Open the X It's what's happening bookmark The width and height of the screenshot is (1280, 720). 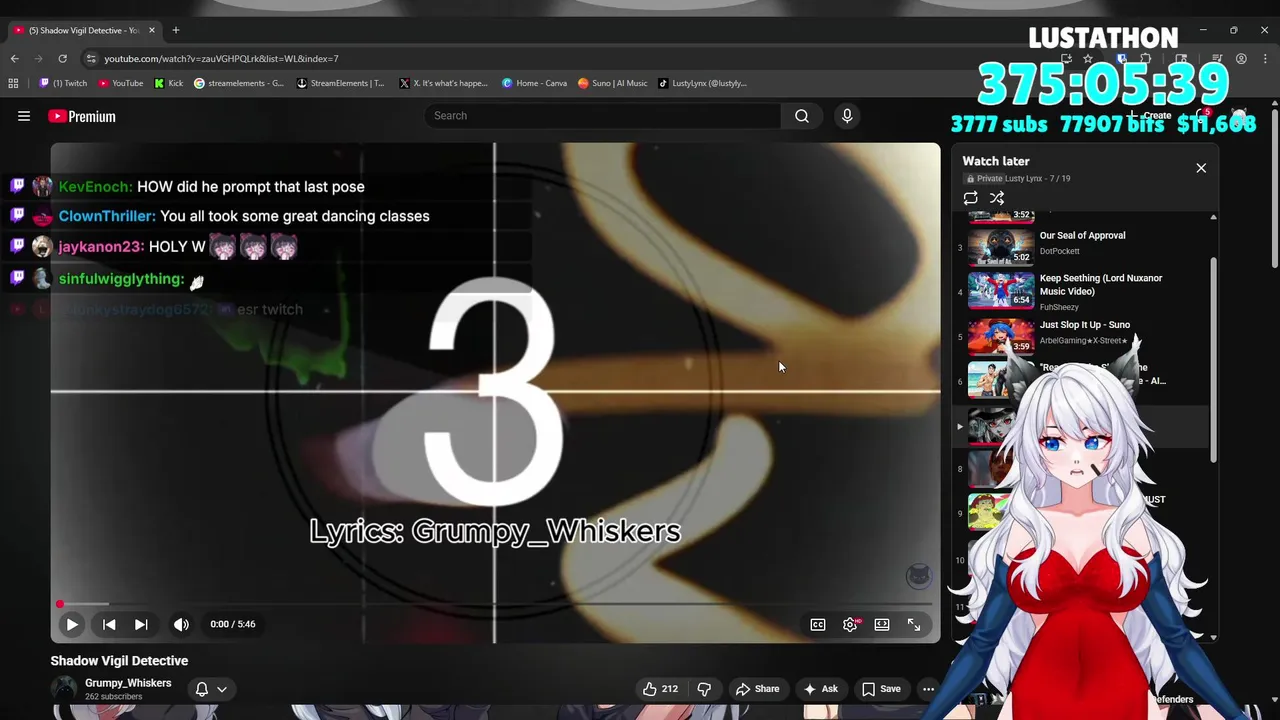click(x=443, y=83)
